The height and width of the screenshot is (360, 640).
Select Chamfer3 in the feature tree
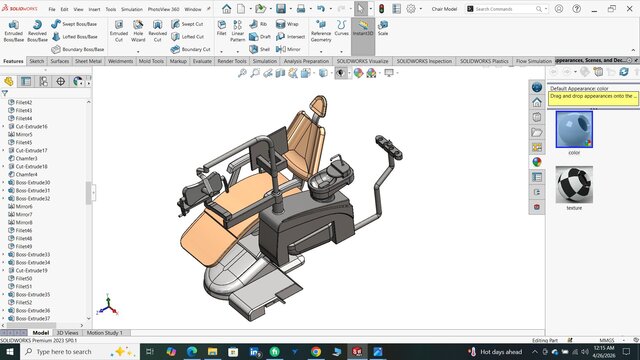coord(23,158)
